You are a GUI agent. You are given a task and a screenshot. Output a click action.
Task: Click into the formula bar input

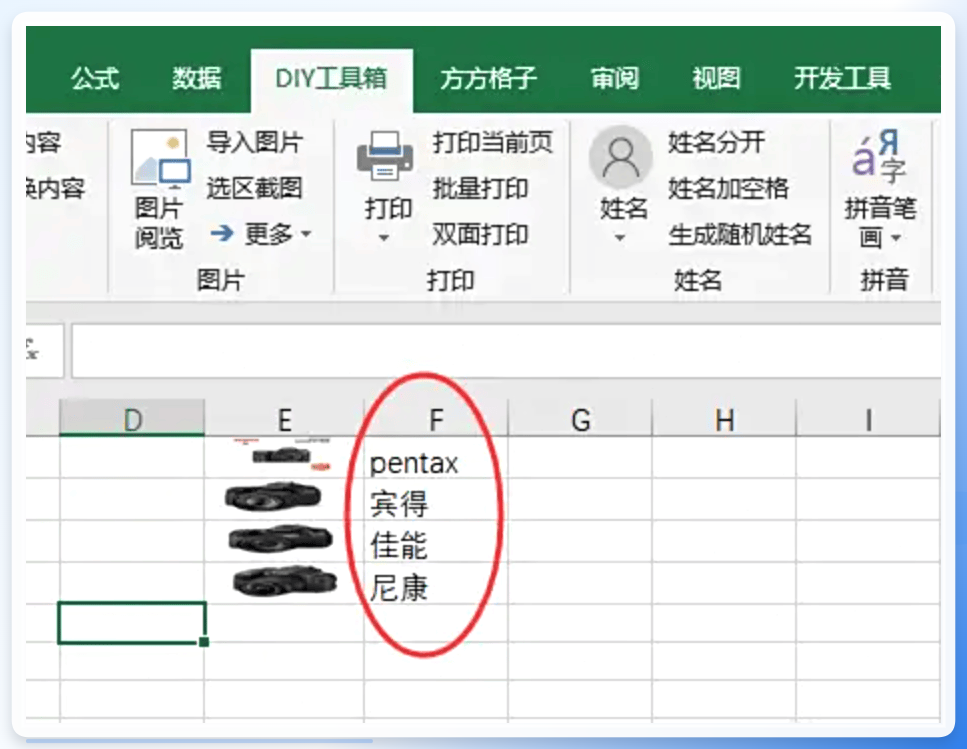(x=506, y=350)
